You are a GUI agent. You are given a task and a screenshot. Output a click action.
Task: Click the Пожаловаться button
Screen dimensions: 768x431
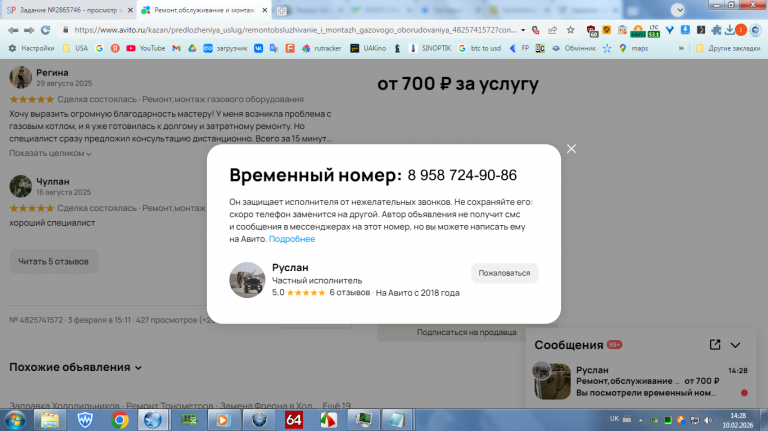(x=504, y=273)
